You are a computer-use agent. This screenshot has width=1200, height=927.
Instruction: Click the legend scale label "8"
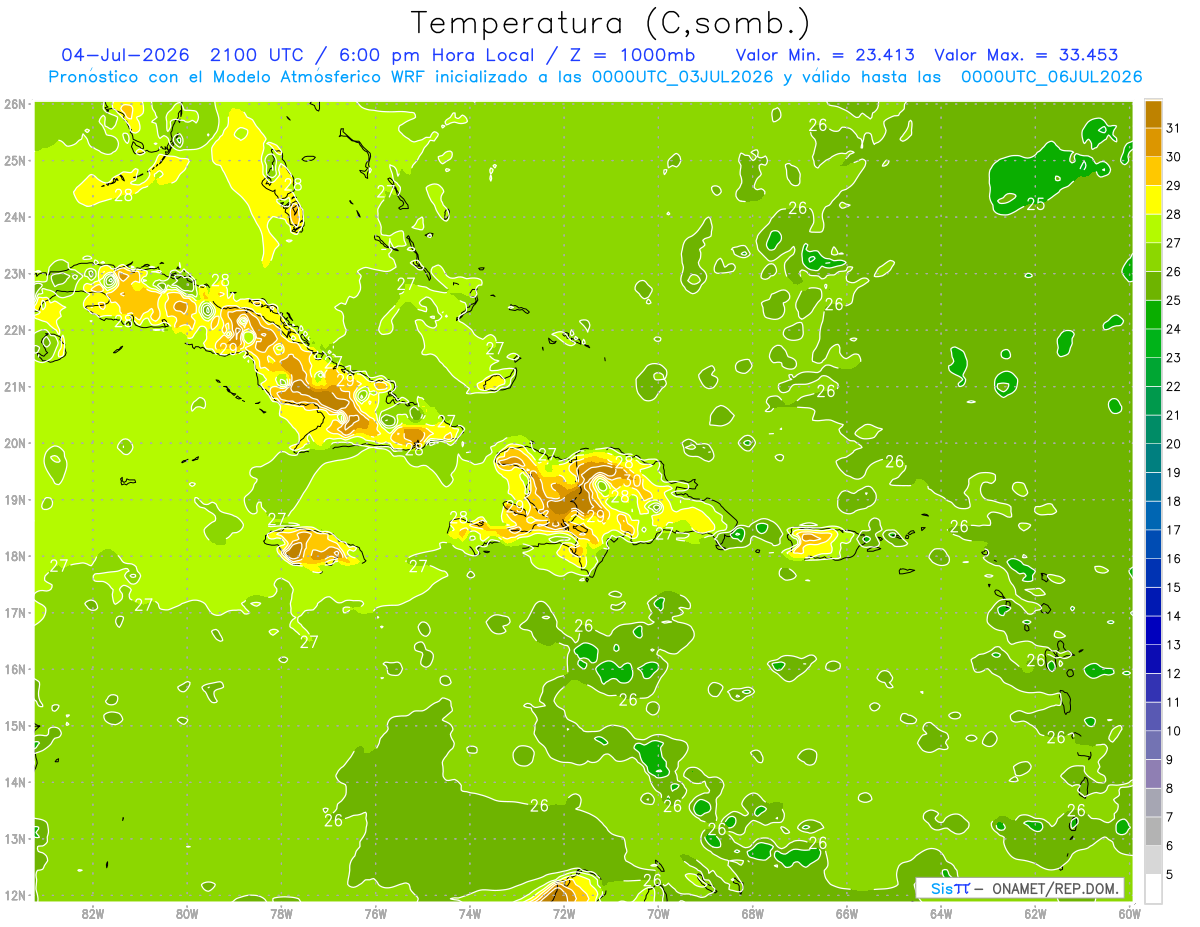pos(1171,788)
